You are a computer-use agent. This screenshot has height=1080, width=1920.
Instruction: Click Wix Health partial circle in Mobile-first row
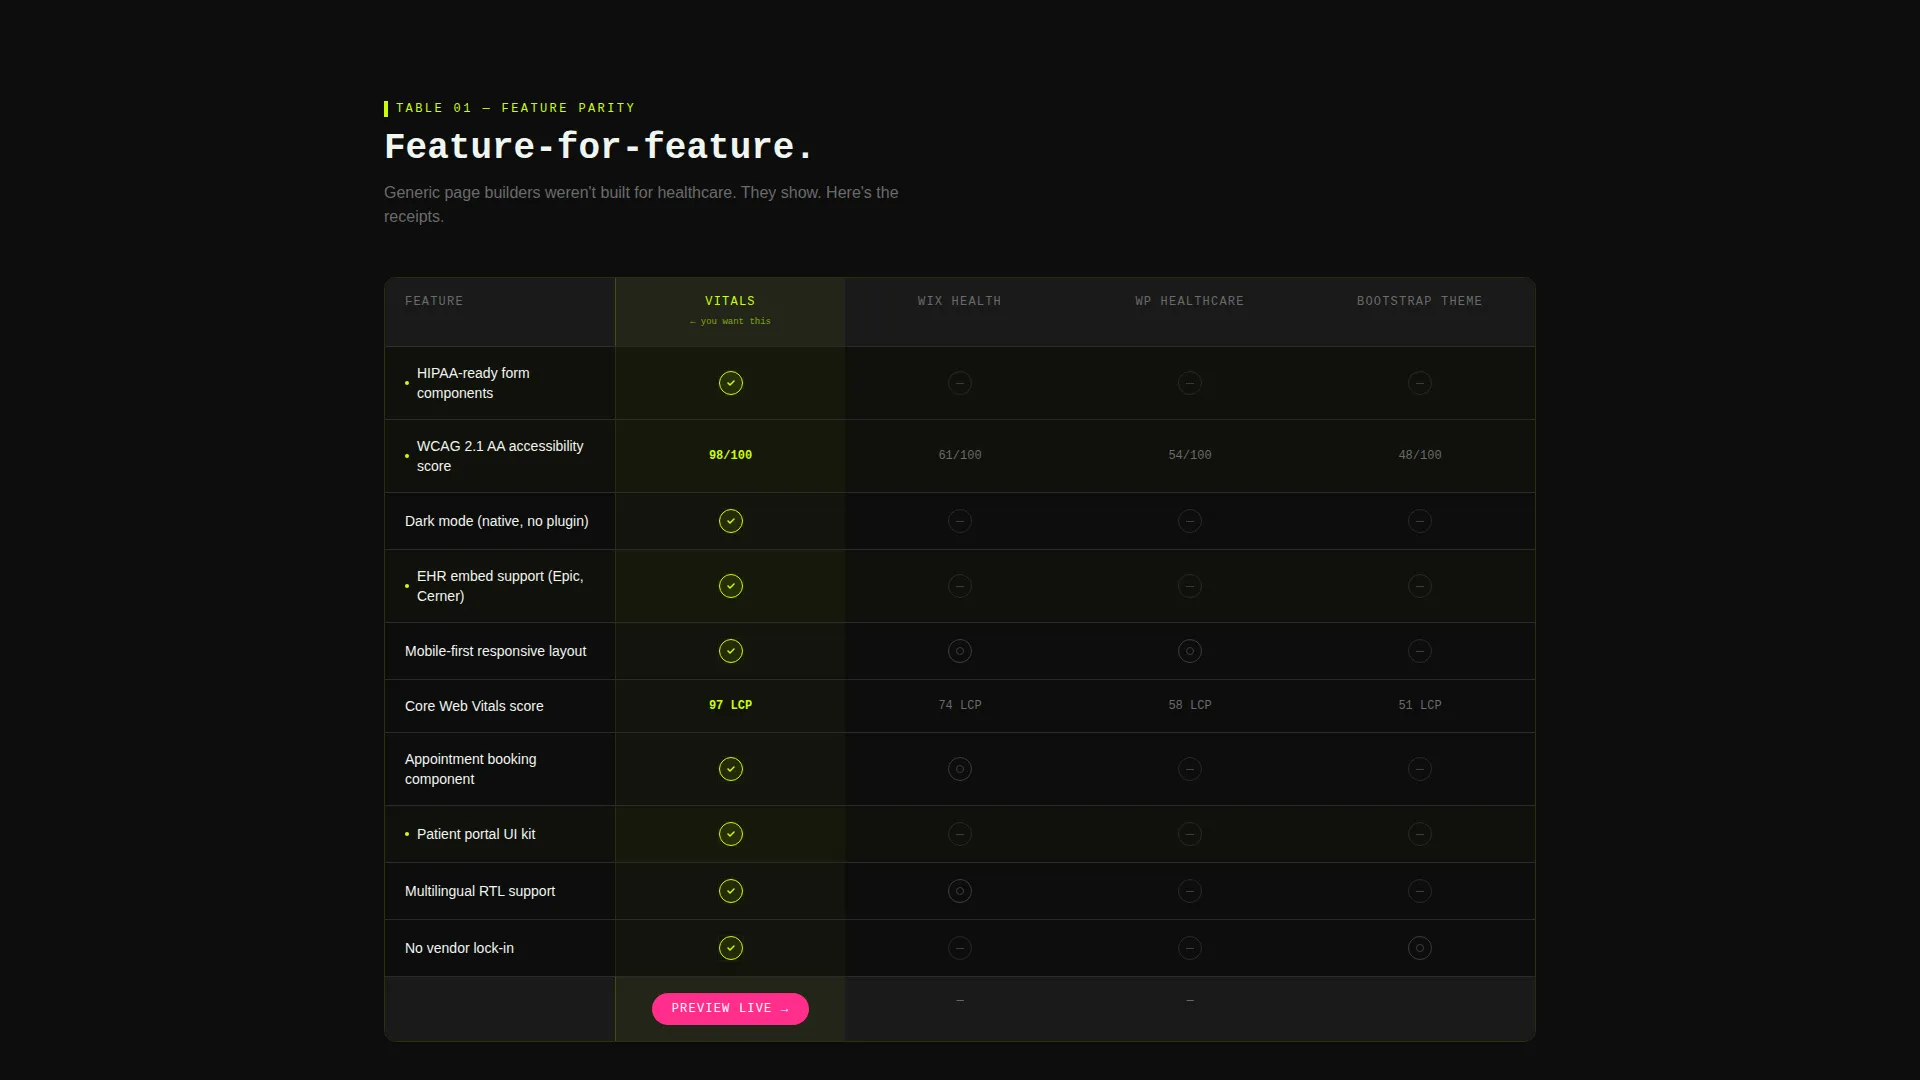point(960,651)
